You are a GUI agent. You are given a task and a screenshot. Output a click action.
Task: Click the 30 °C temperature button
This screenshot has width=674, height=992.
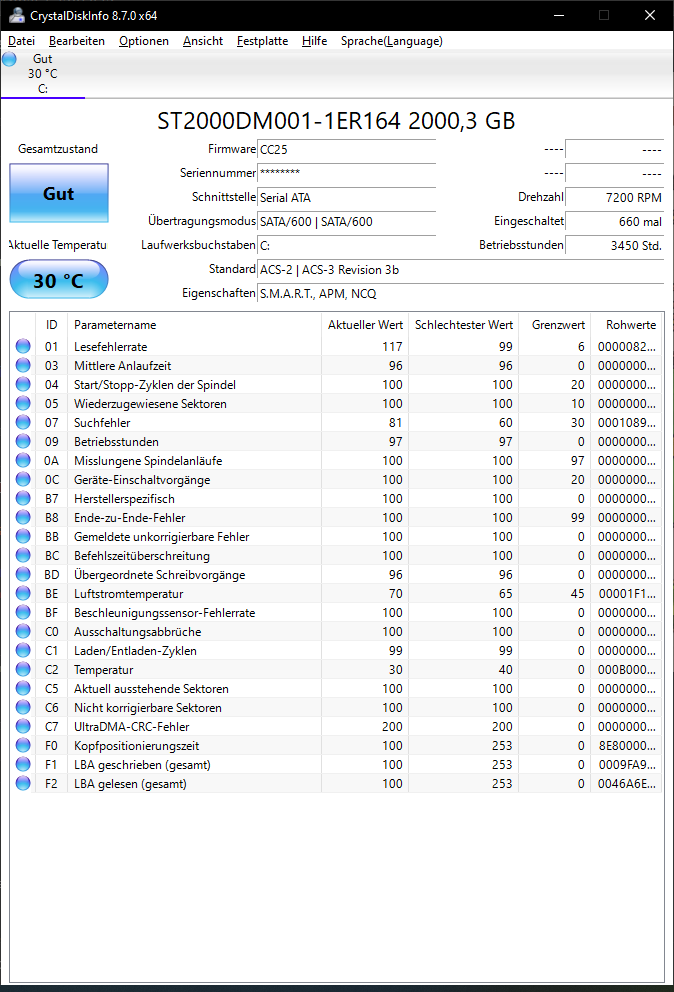[59, 280]
